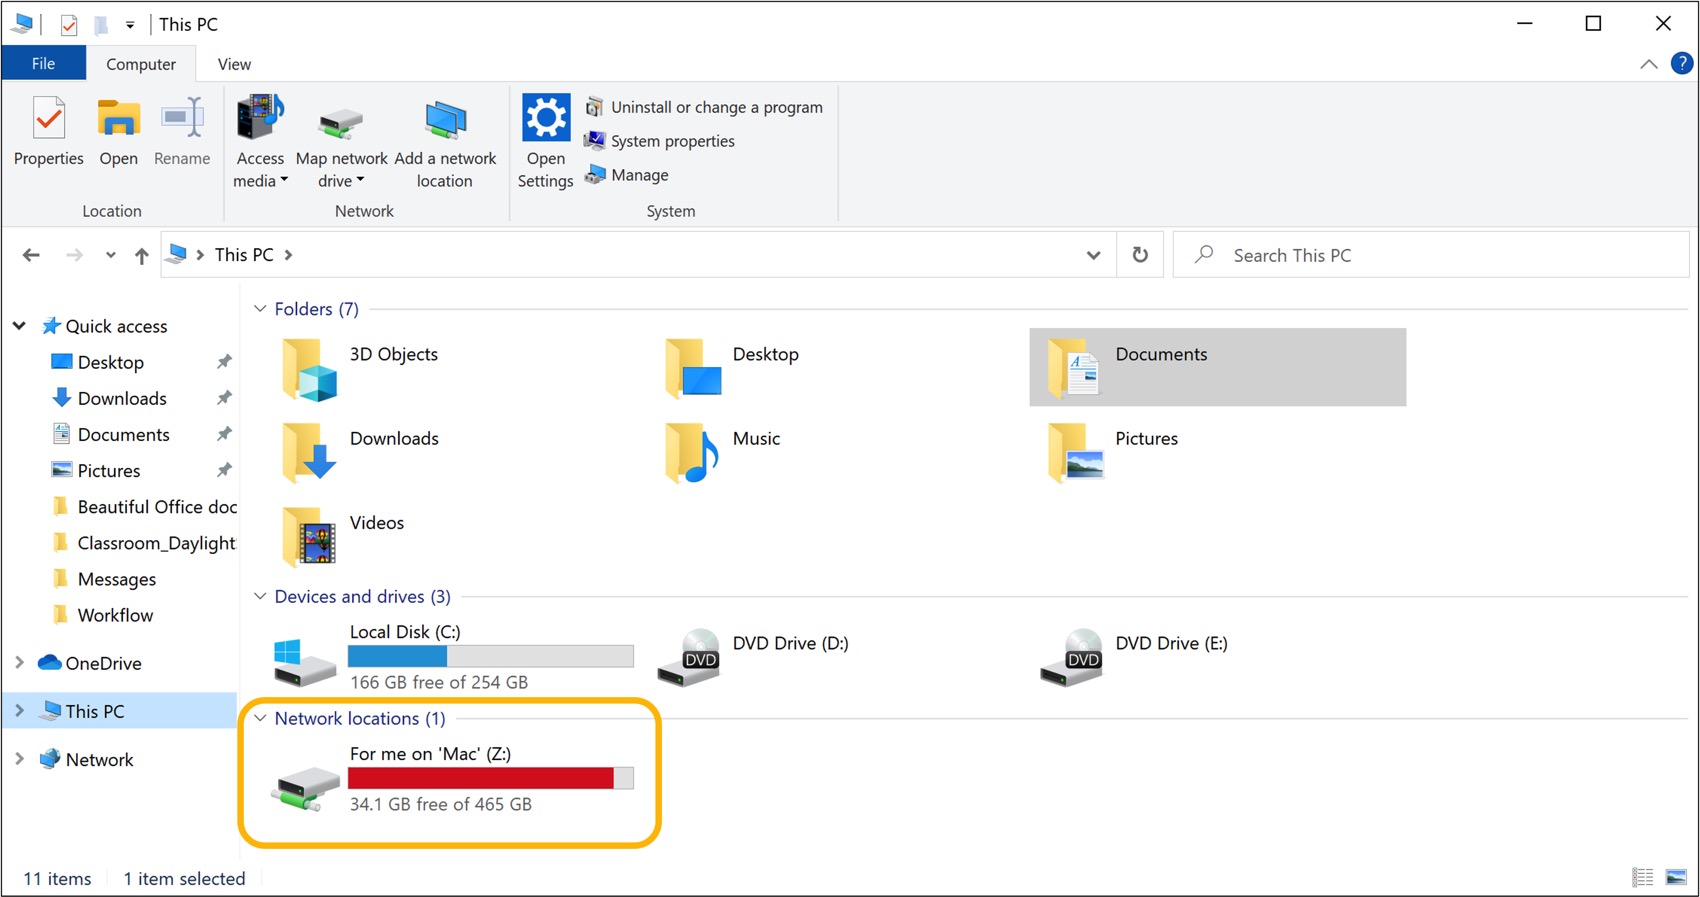Collapse the ribbon with the chevron
The width and height of the screenshot is (1700, 897).
coord(1648,64)
